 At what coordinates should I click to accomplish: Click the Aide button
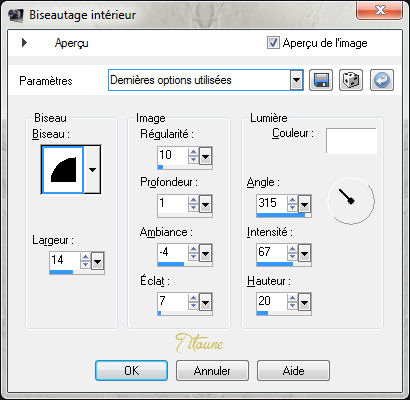293,370
